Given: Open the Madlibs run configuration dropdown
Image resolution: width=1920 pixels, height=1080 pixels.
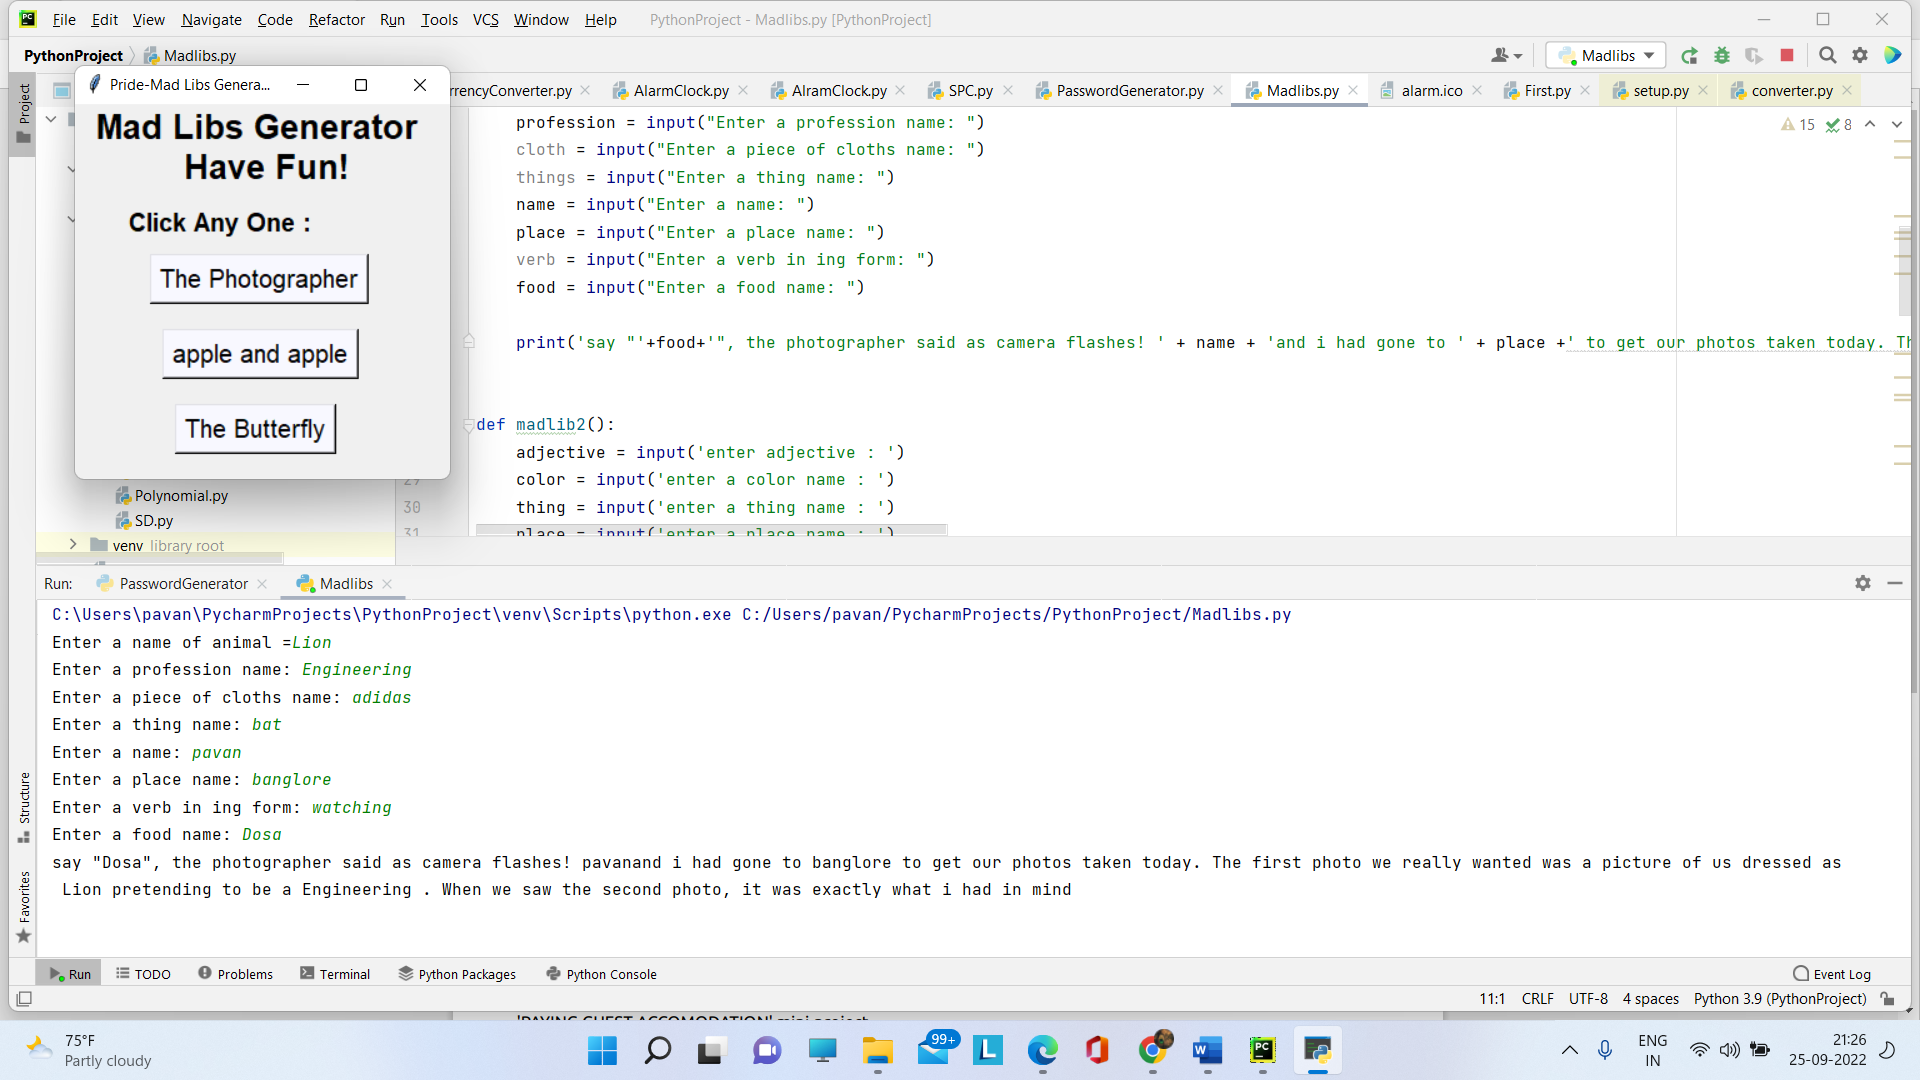Looking at the screenshot, I should (x=1606, y=56).
